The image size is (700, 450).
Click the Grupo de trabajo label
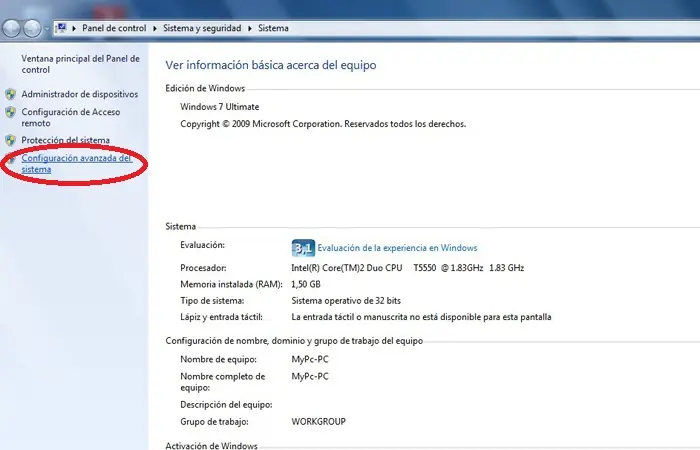[x=214, y=421]
